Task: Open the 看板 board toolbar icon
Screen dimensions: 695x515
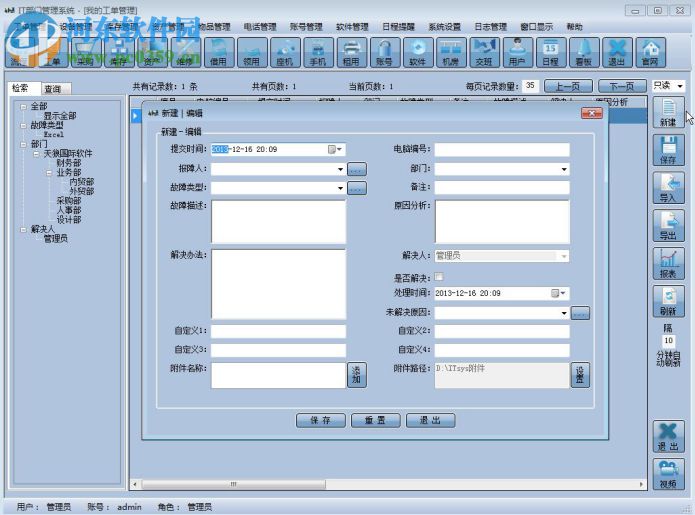Action: pos(584,53)
